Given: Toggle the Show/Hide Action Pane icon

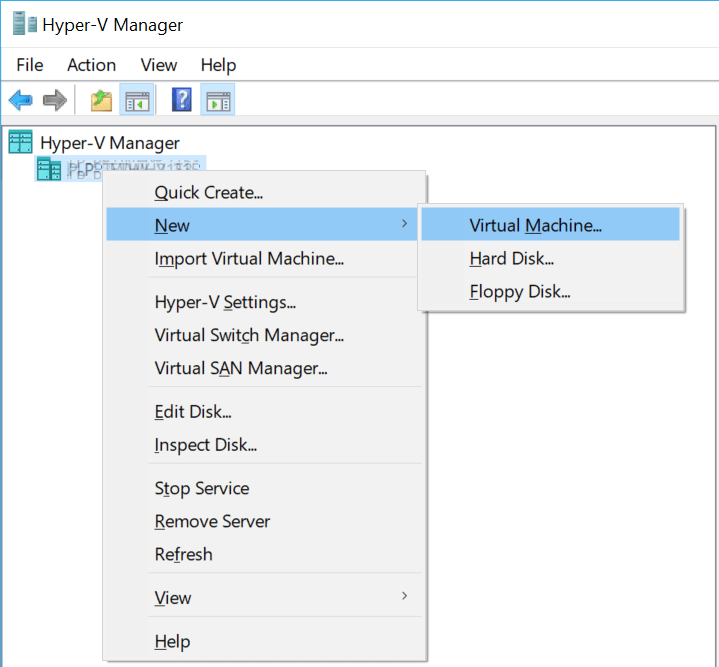Looking at the screenshot, I should pyautogui.click(x=218, y=99).
